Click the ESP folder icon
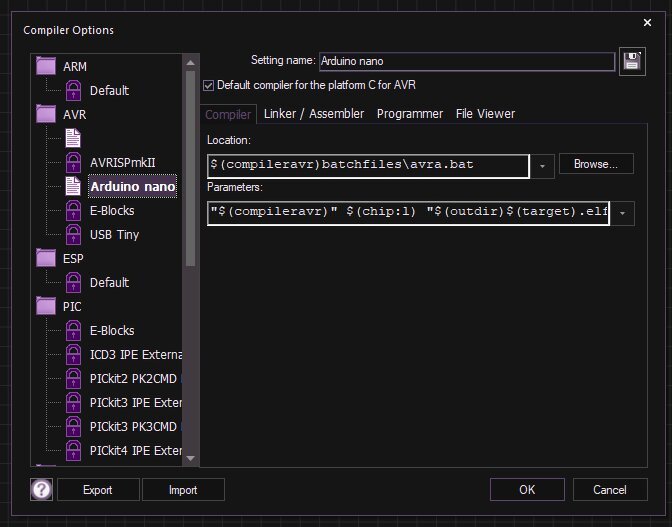This screenshot has width=672, height=527. tap(46, 258)
